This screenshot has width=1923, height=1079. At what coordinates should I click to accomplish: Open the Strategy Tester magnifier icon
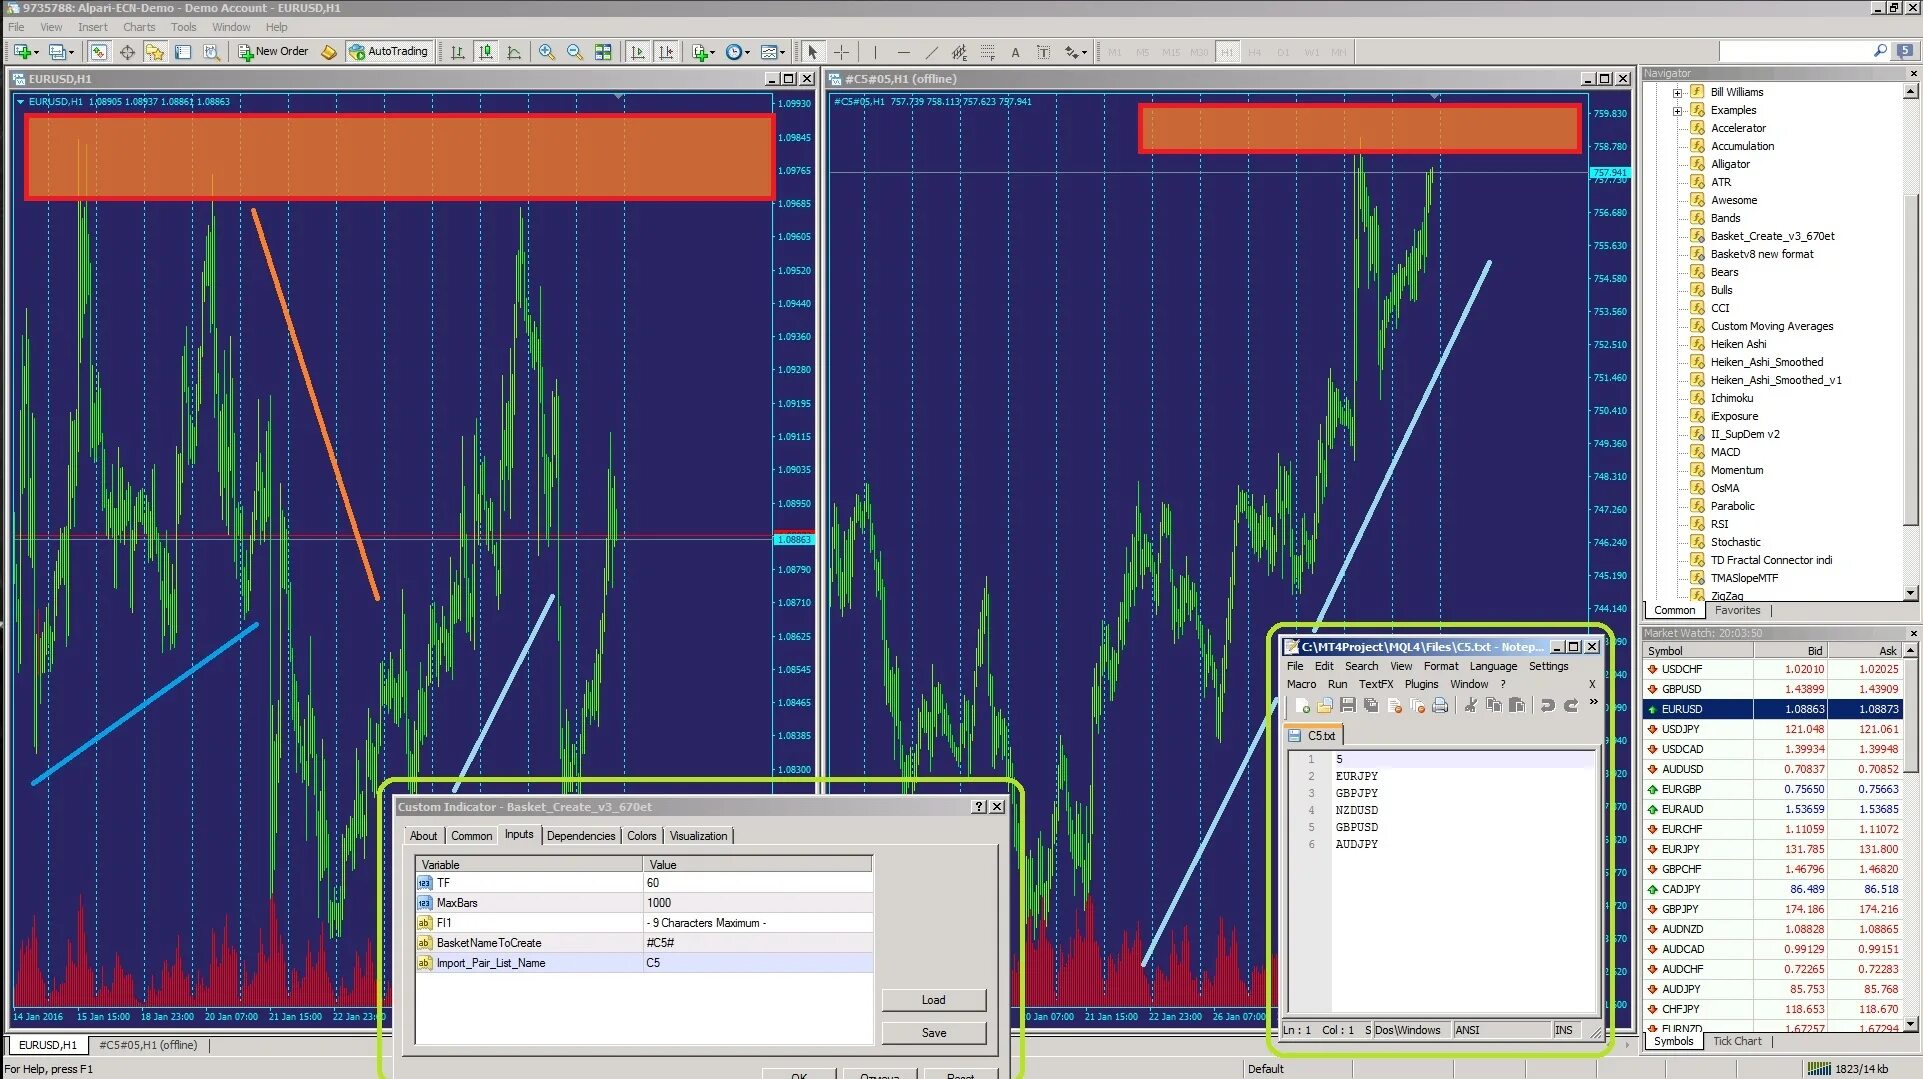(211, 52)
